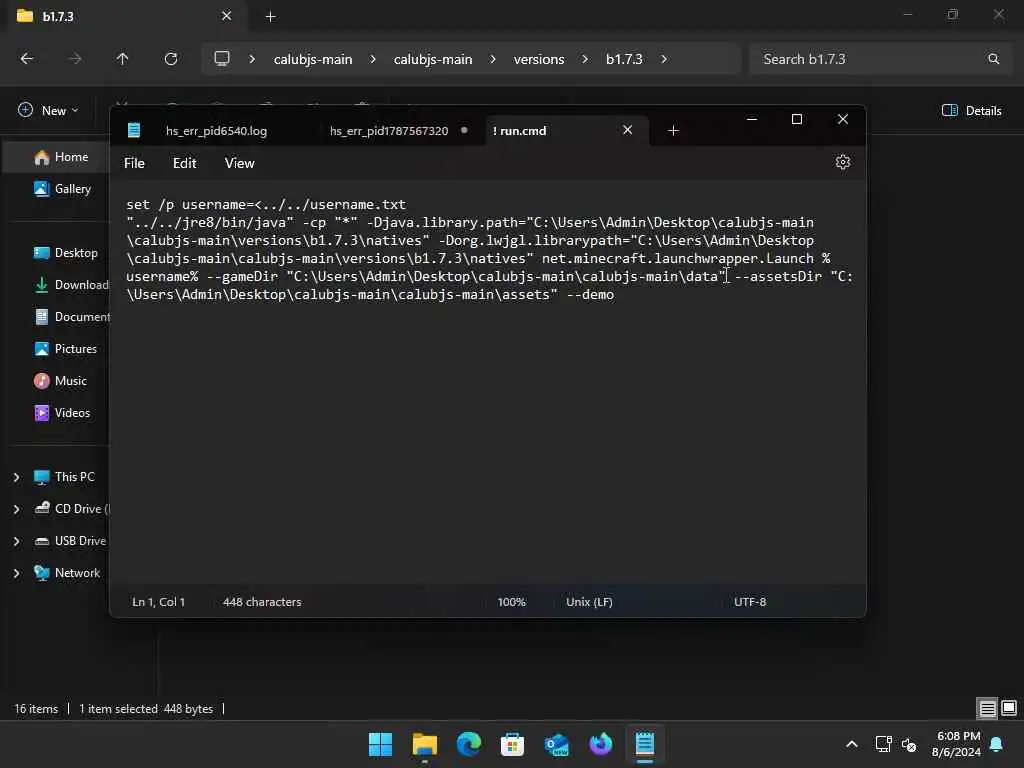Click versions breadcrumb

(539, 59)
